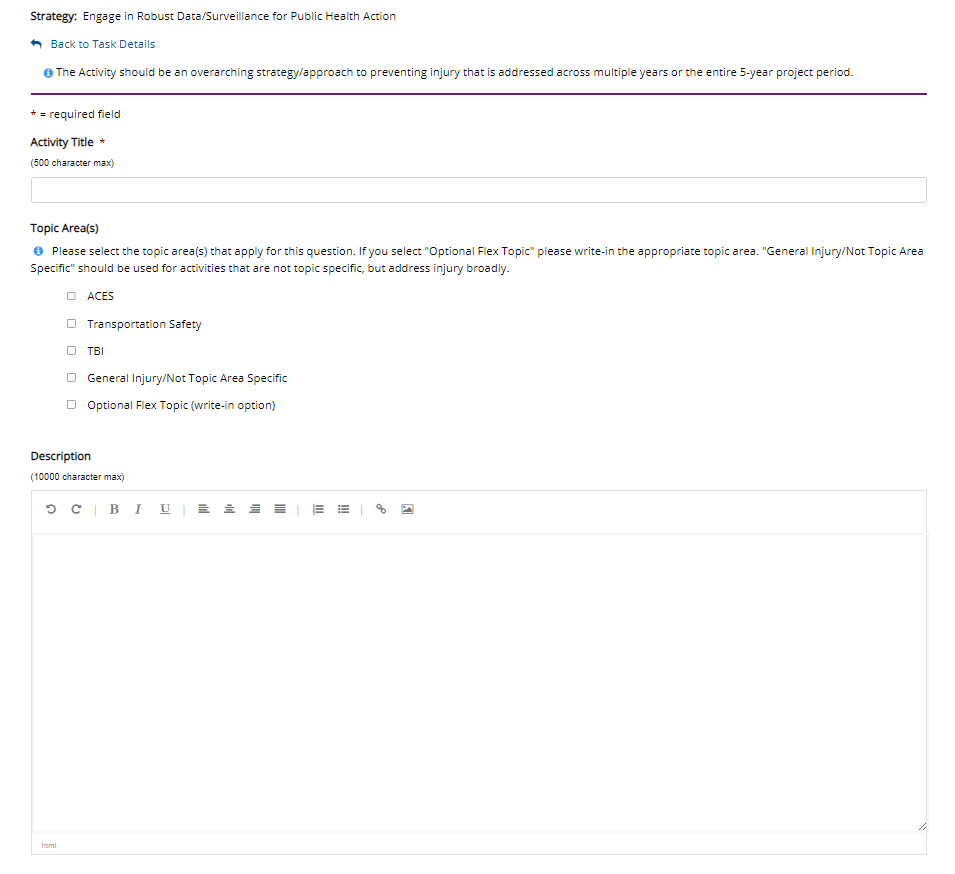Center align text in Description editor
955x874 pixels.
pyautogui.click(x=229, y=509)
